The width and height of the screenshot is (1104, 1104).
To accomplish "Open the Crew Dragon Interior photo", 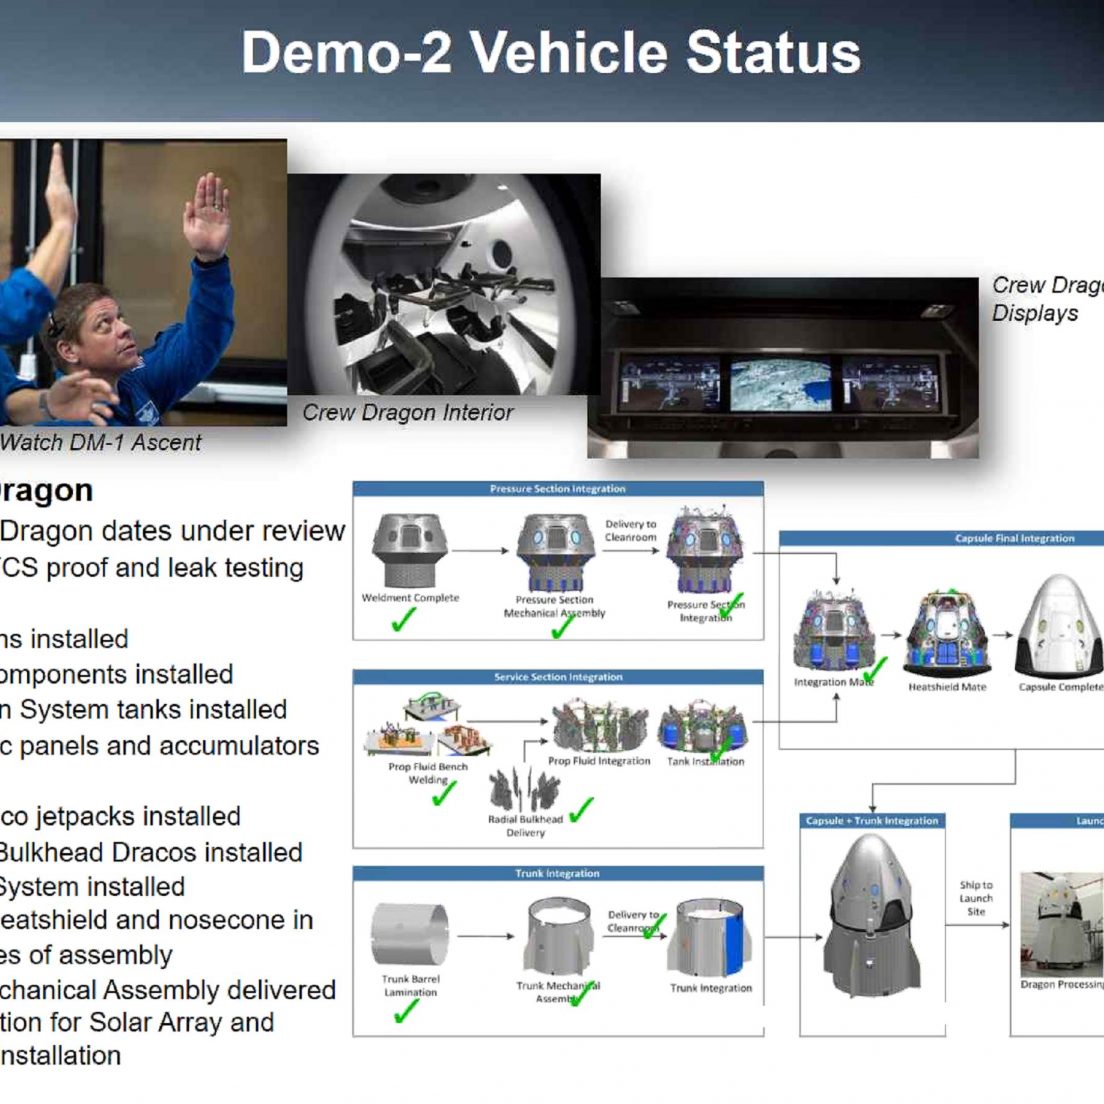I will (x=444, y=284).
